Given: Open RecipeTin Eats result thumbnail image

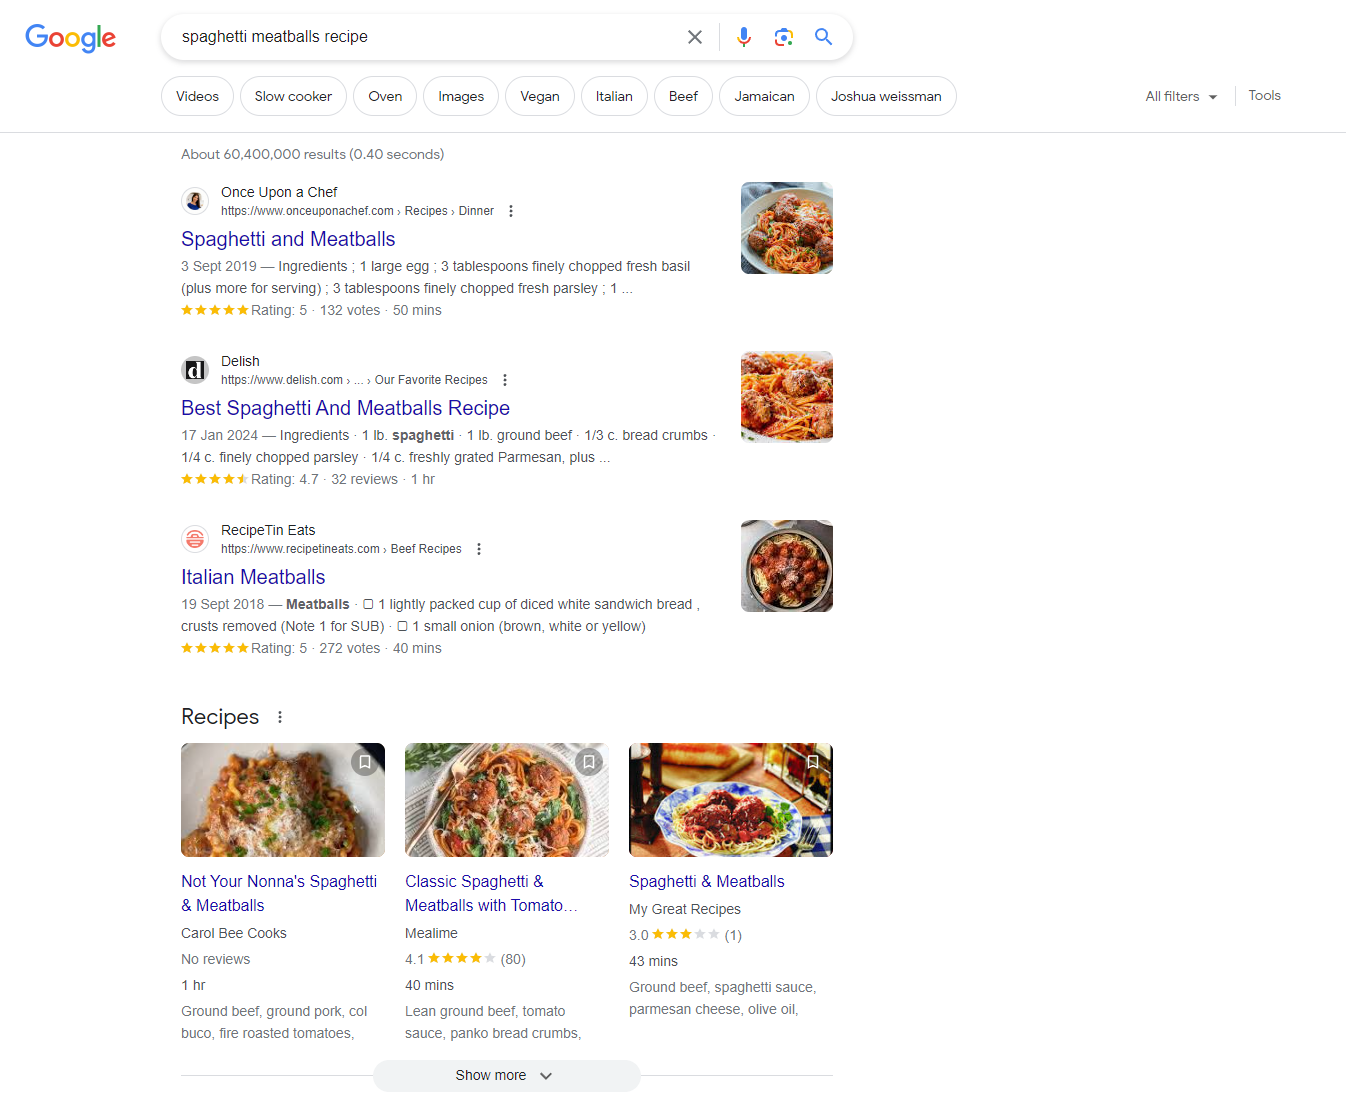Looking at the screenshot, I should (x=787, y=566).
